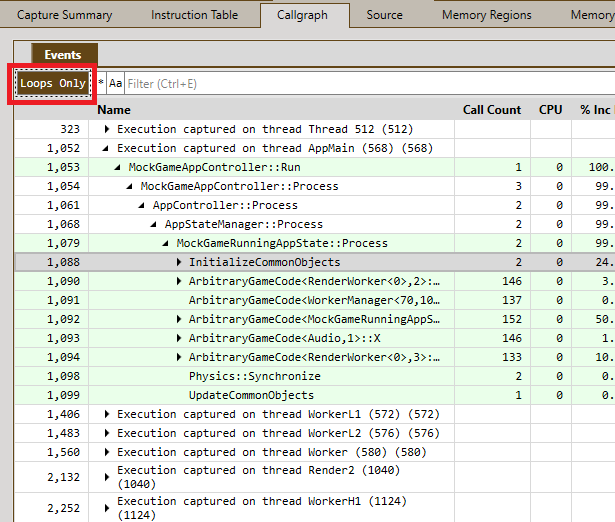Expand ArbitraryGameCode<RenderWorker<0>,2> node
Screen dimensions: 615x522
[179, 281]
